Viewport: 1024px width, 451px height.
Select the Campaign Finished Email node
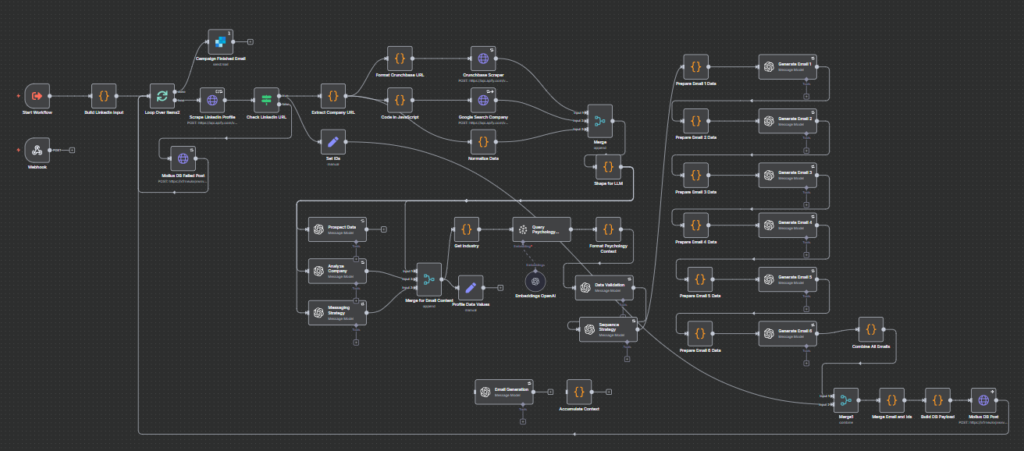tap(219, 42)
